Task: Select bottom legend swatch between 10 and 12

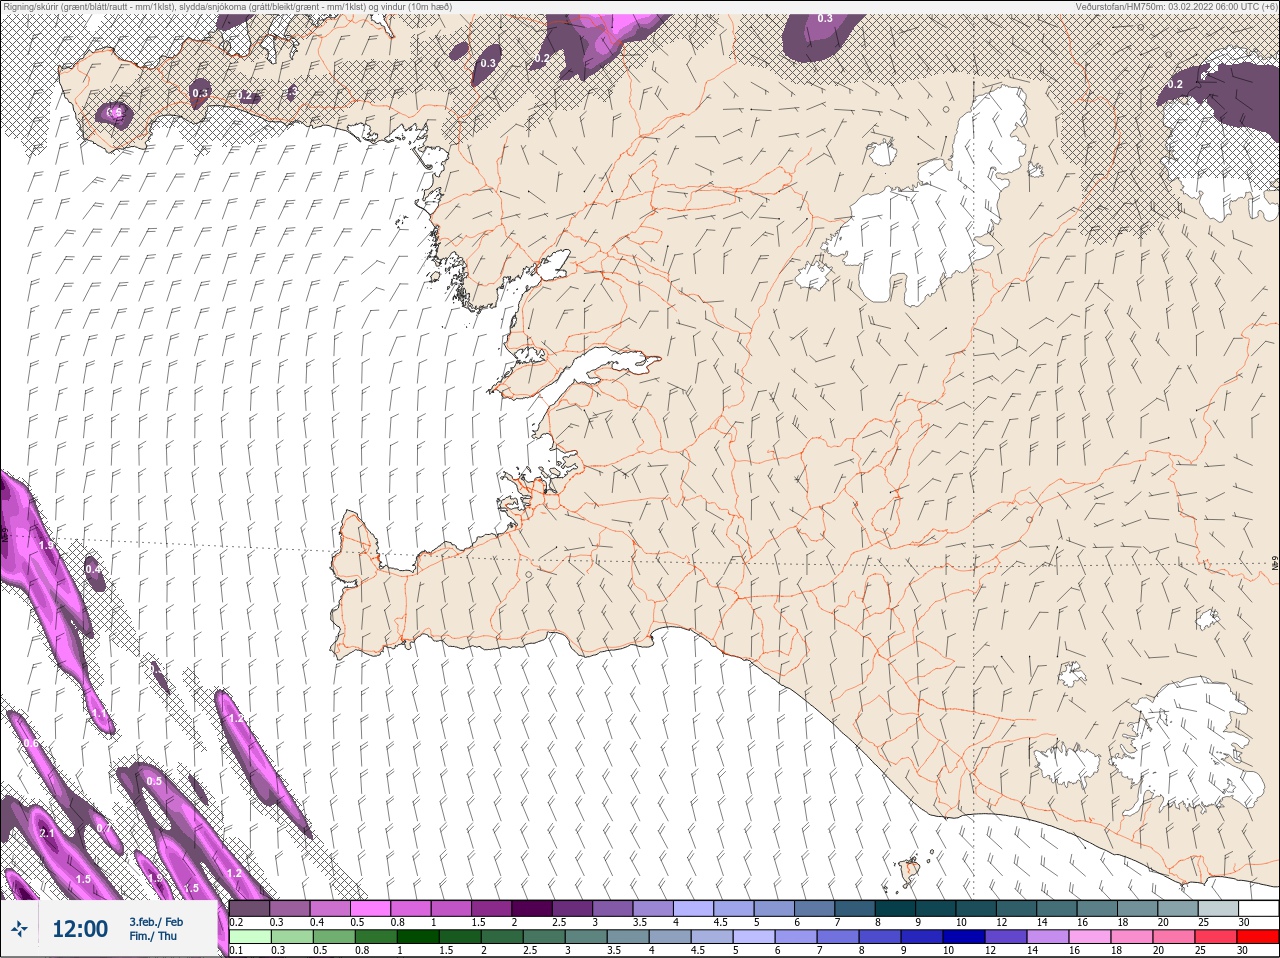Action: pyautogui.click(x=964, y=937)
